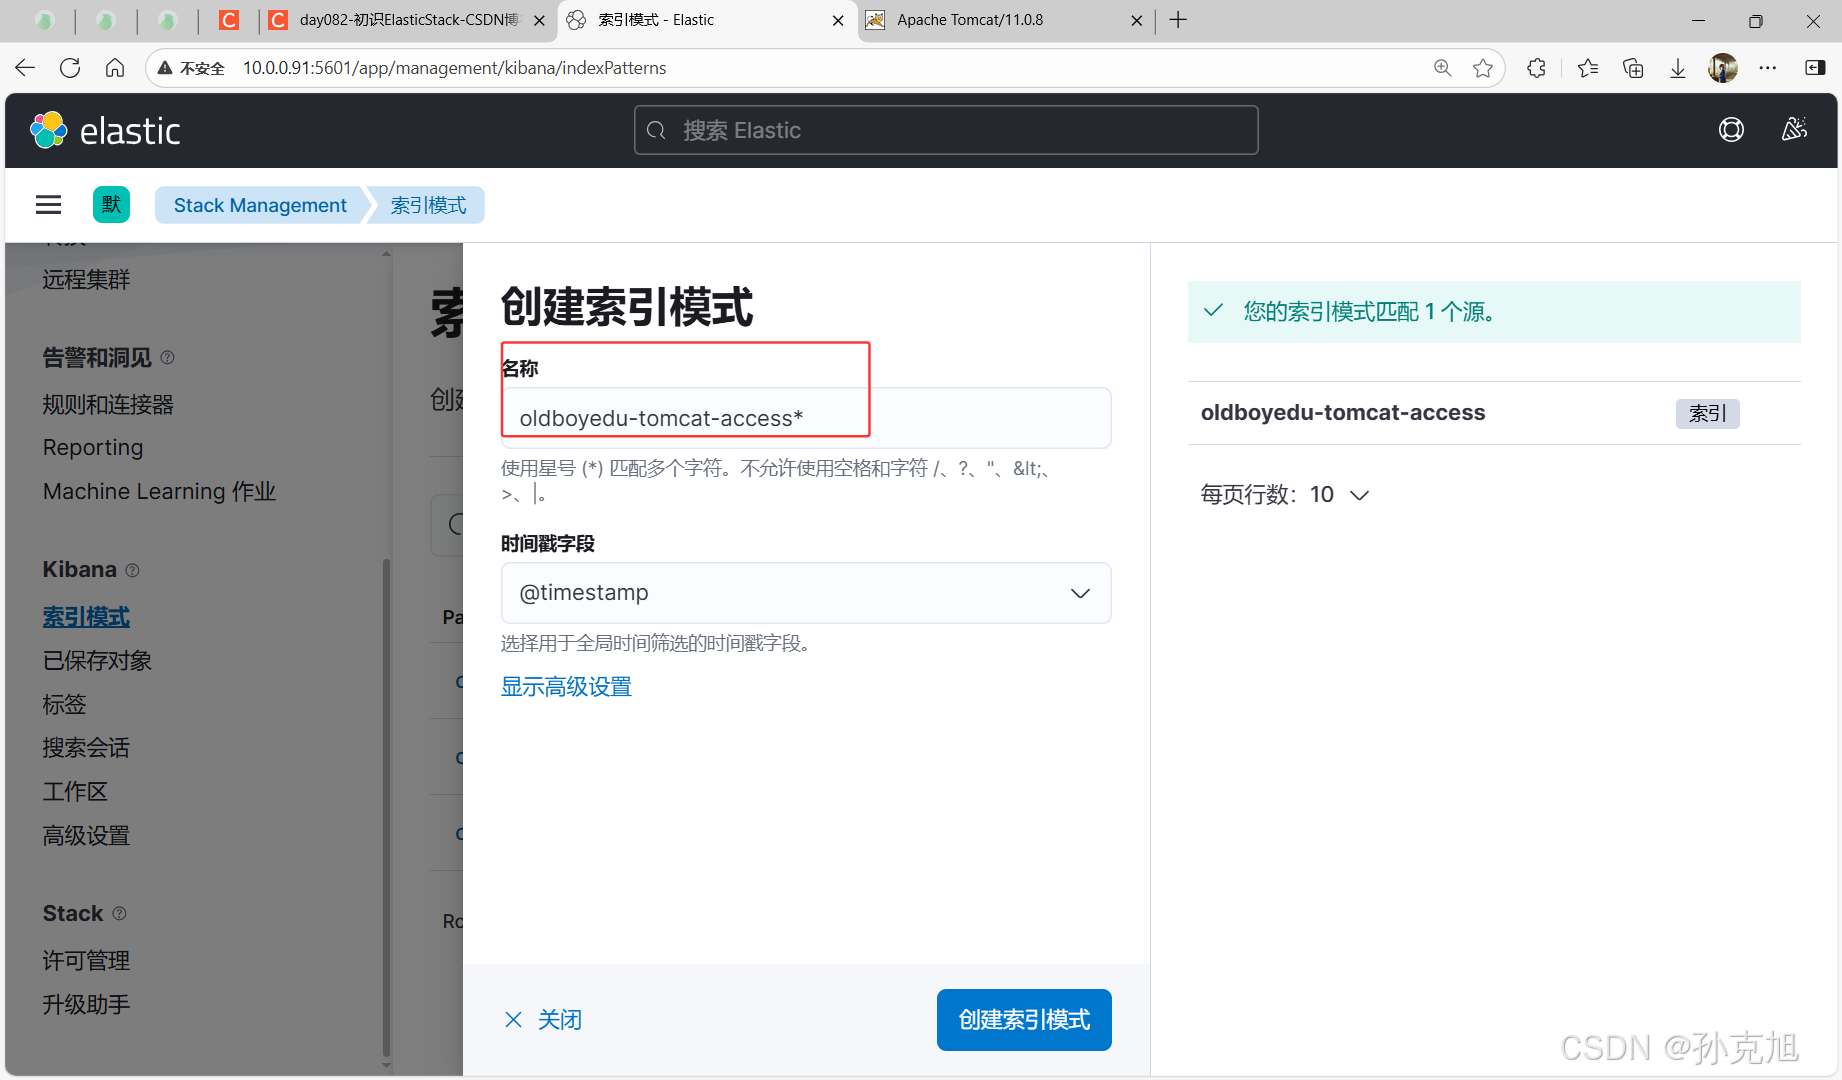1842x1080 pixels.
Task: Open Reporting in sidebar
Action: click(x=93, y=448)
